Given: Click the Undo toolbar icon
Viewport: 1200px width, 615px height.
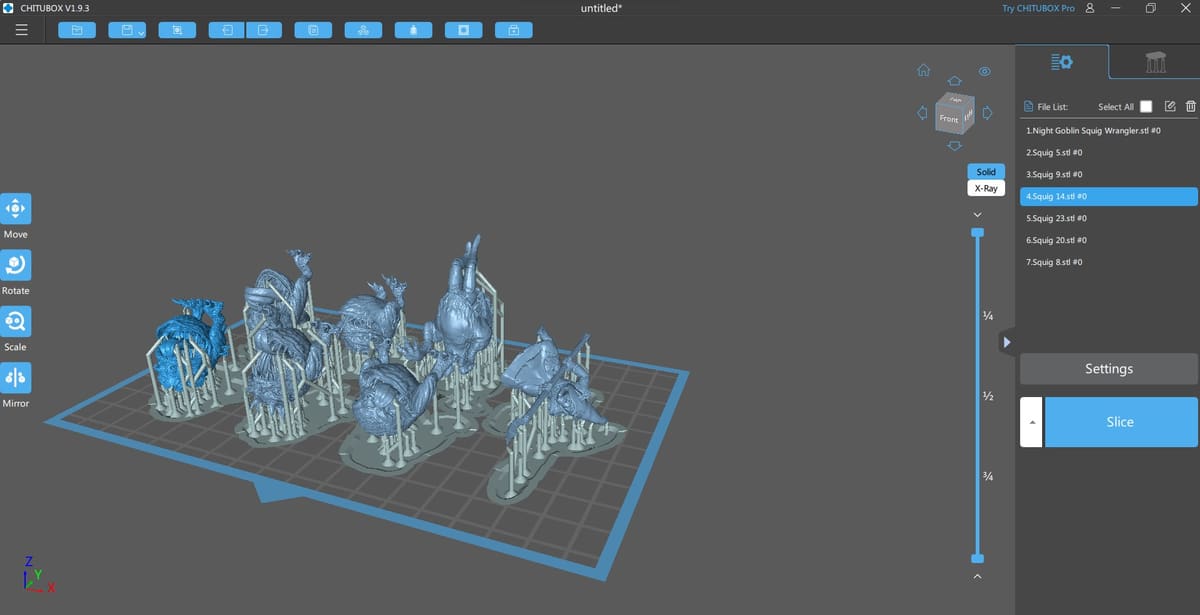Looking at the screenshot, I should (x=227, y=30).
